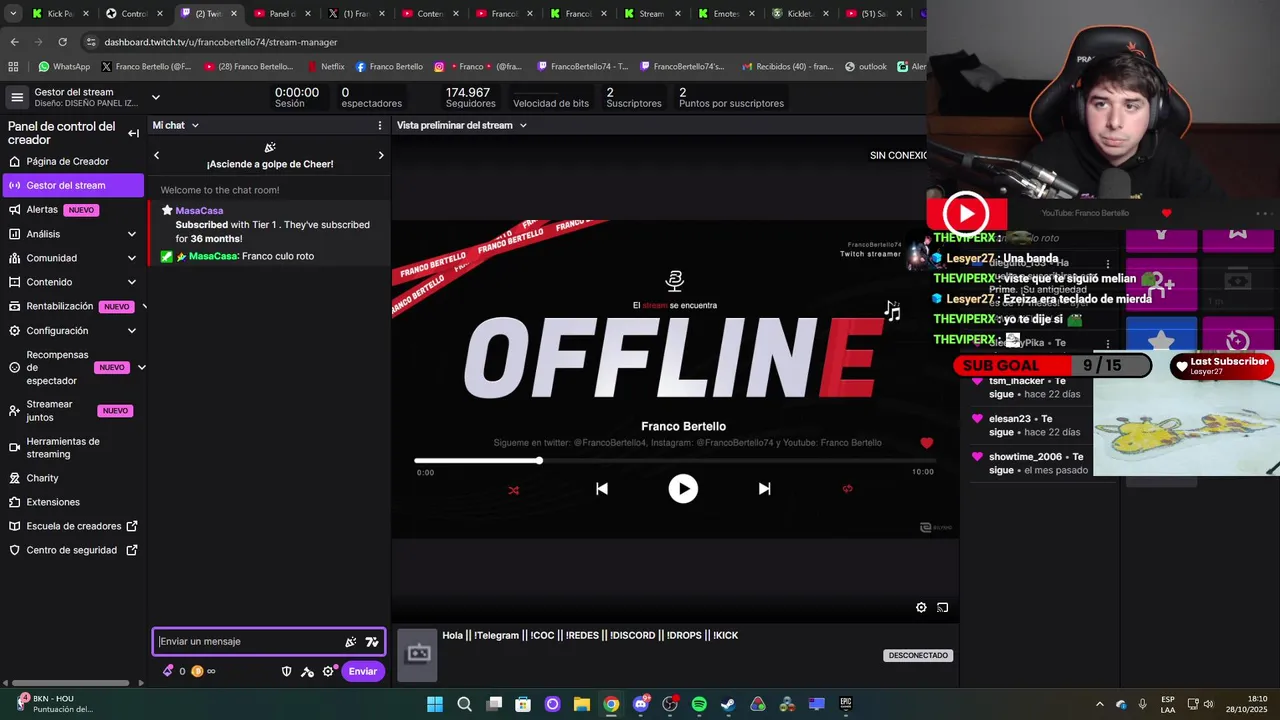Open the shield mode icon below chat

(x=286, y=671)
